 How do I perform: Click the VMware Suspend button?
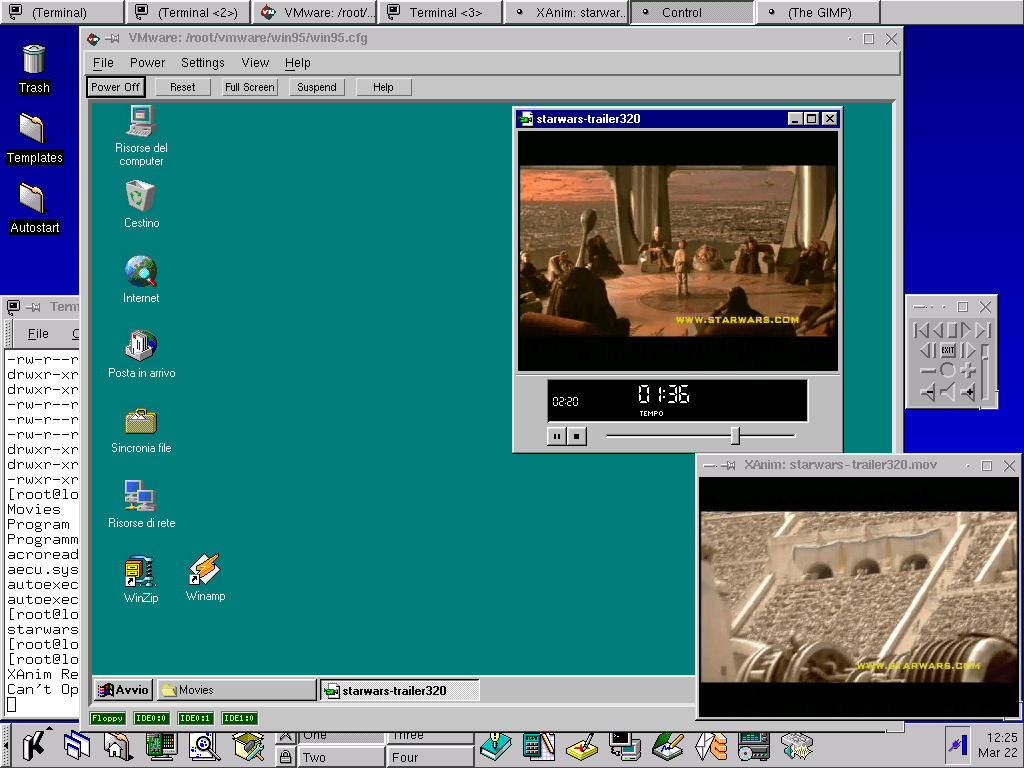(317, 87)
